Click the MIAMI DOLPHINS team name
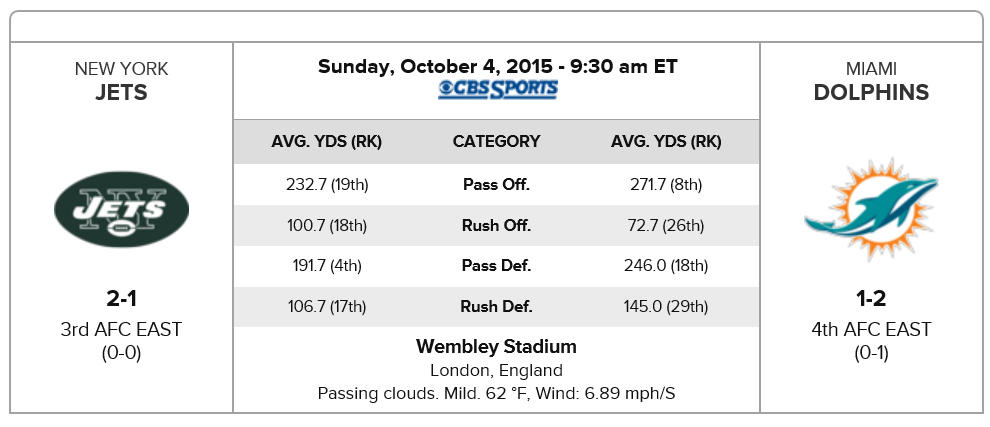 [x=871, y=82]
